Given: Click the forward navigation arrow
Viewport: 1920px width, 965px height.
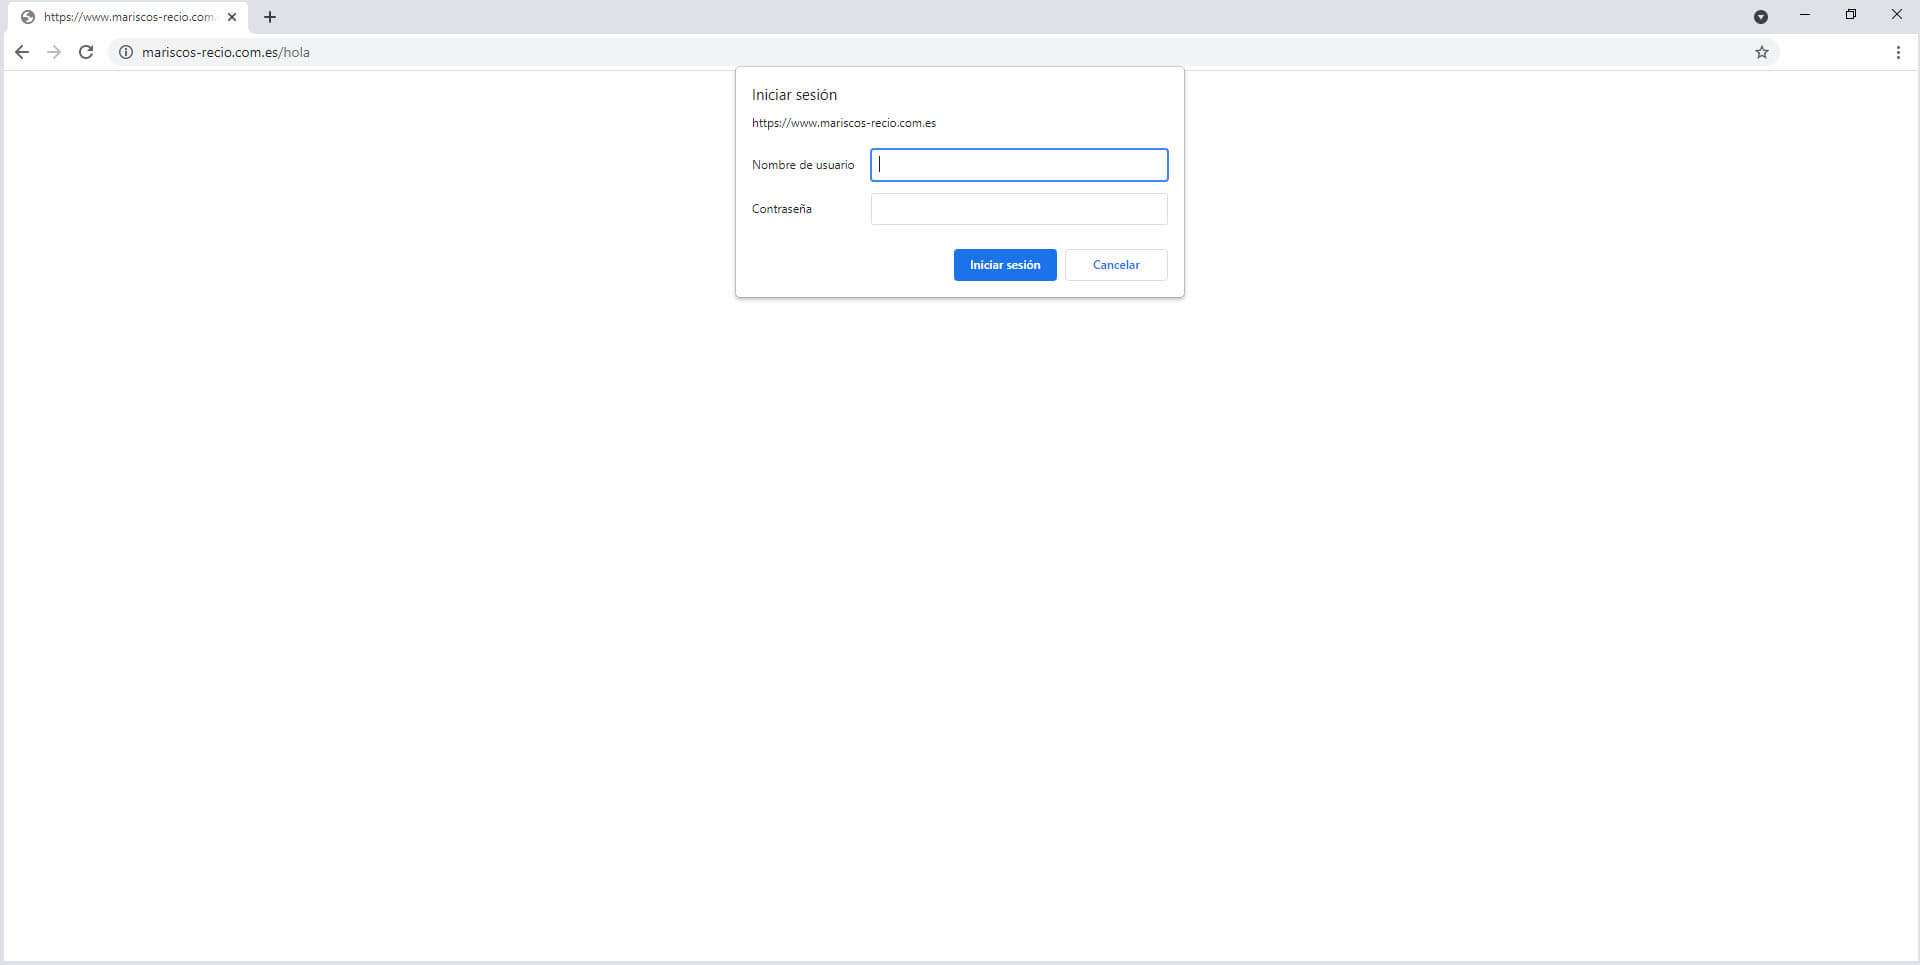Looking at the screenshot, I should 54,52.
